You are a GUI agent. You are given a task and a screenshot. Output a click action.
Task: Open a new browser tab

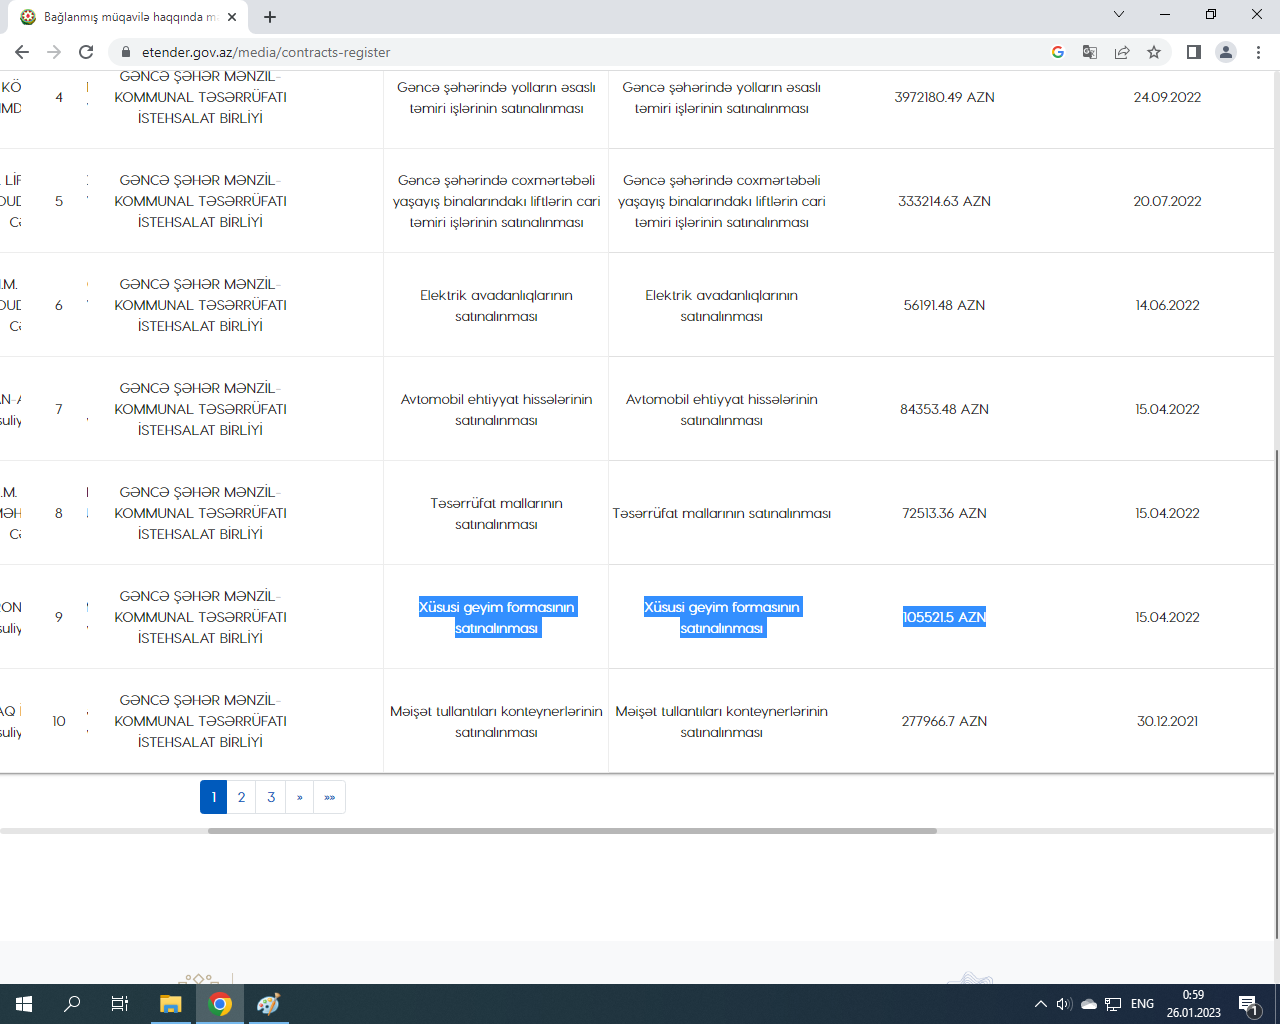point(270,17)
